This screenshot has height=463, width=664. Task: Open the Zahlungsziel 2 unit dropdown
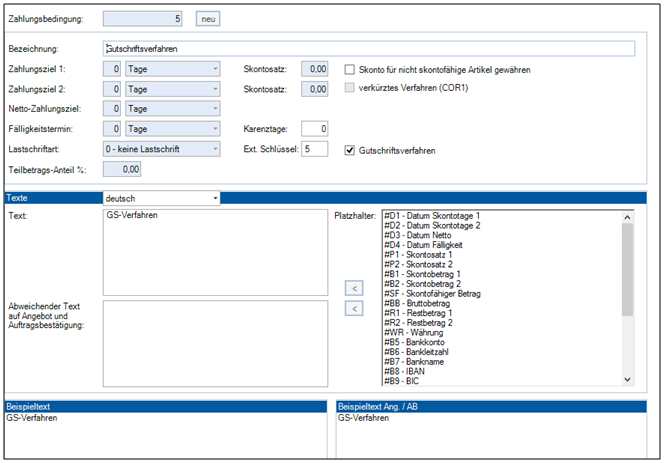(x=214, y=89)
